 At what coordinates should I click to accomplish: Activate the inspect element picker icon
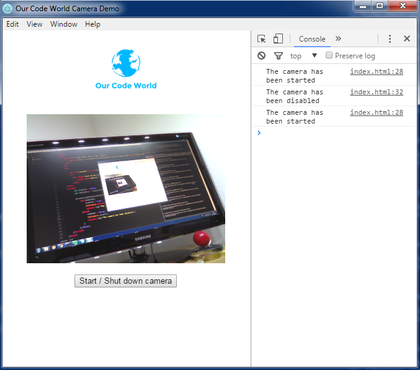coord(262,39)
